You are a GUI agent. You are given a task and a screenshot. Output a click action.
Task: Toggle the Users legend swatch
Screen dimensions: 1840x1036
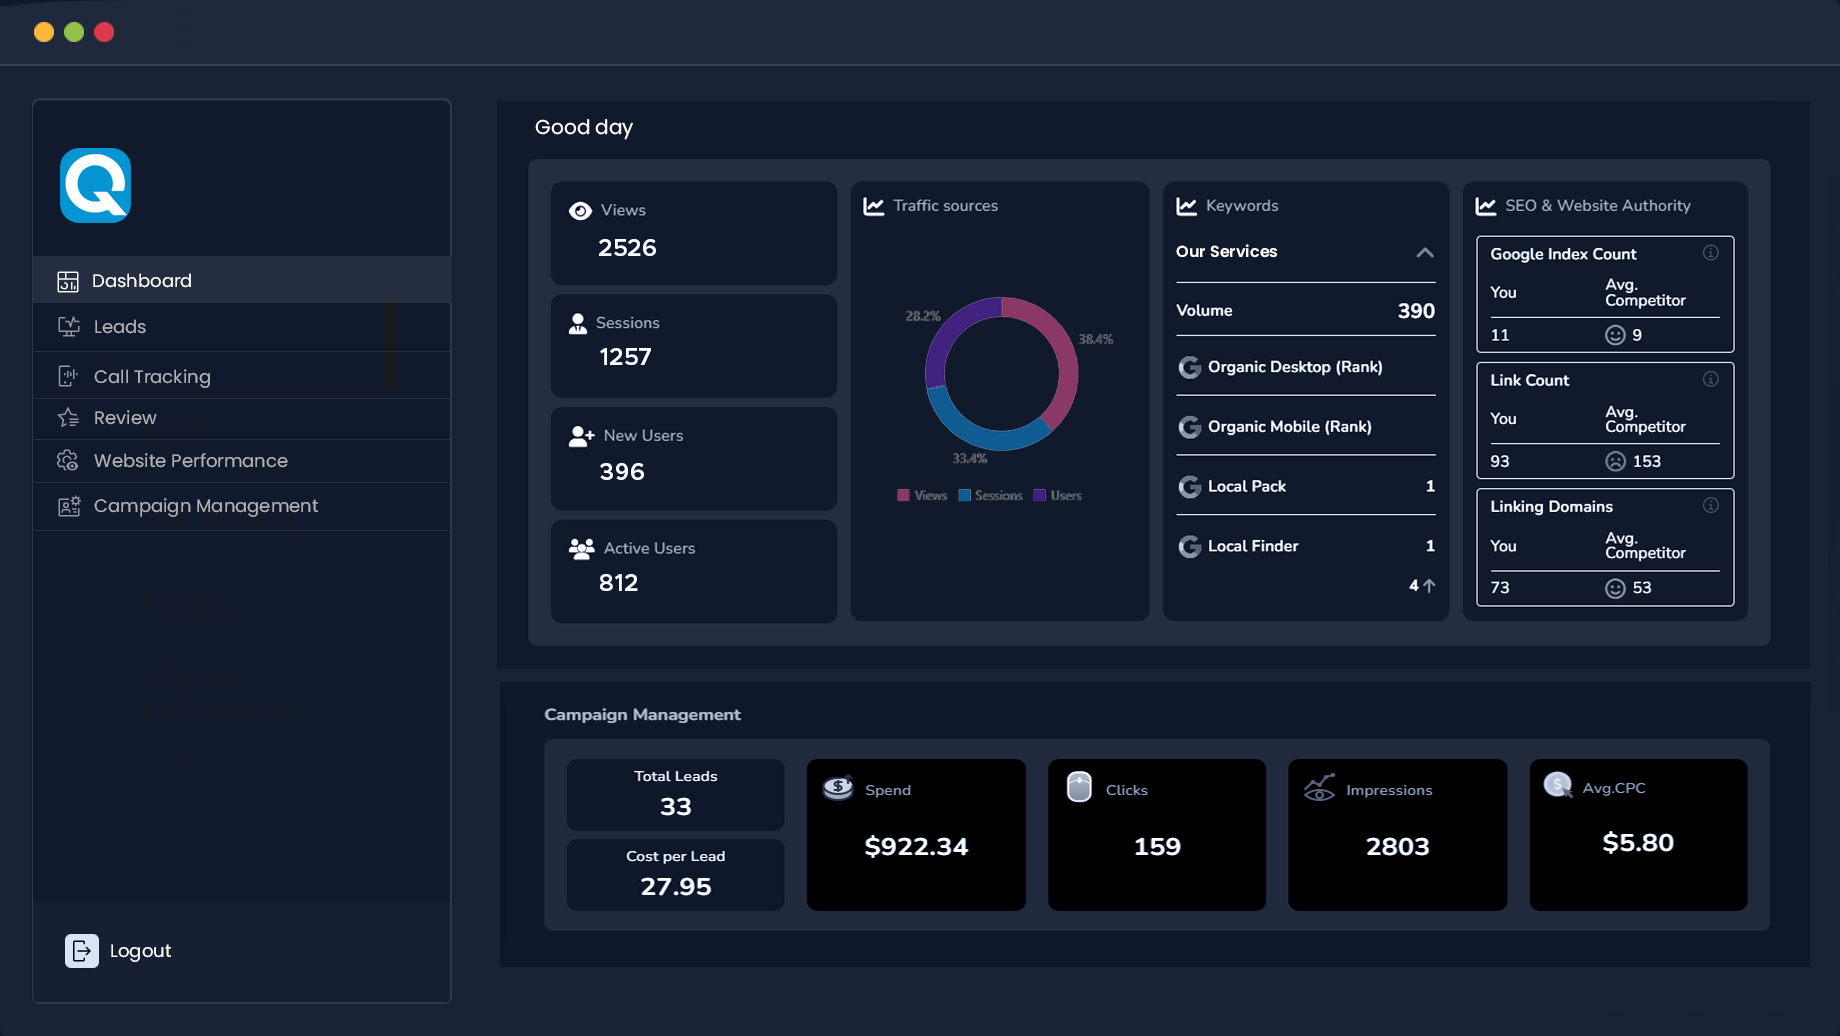pos(1039,496)
